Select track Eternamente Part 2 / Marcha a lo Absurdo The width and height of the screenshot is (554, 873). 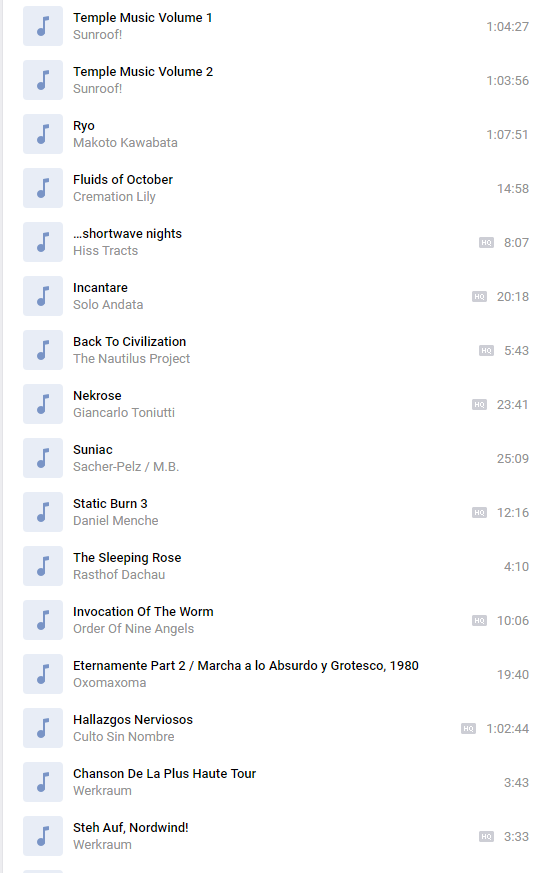click(246, 665)
